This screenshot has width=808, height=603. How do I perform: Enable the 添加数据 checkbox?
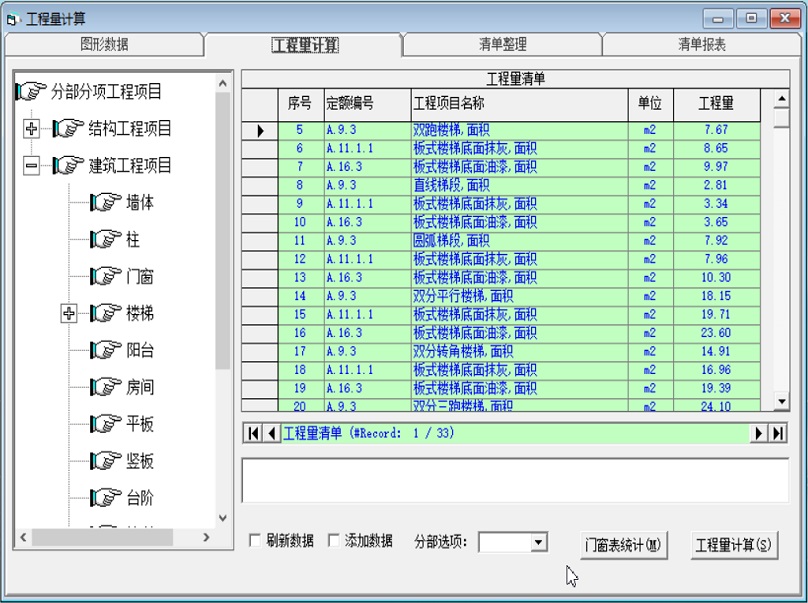pyautogui.click(x=334, y=540)
